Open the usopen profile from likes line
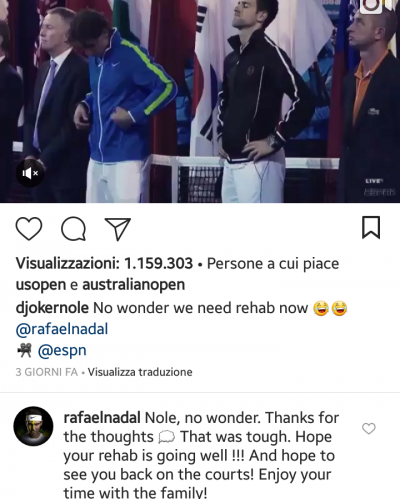This screenshot has width=400, height=499. click(x=41, y=285)
